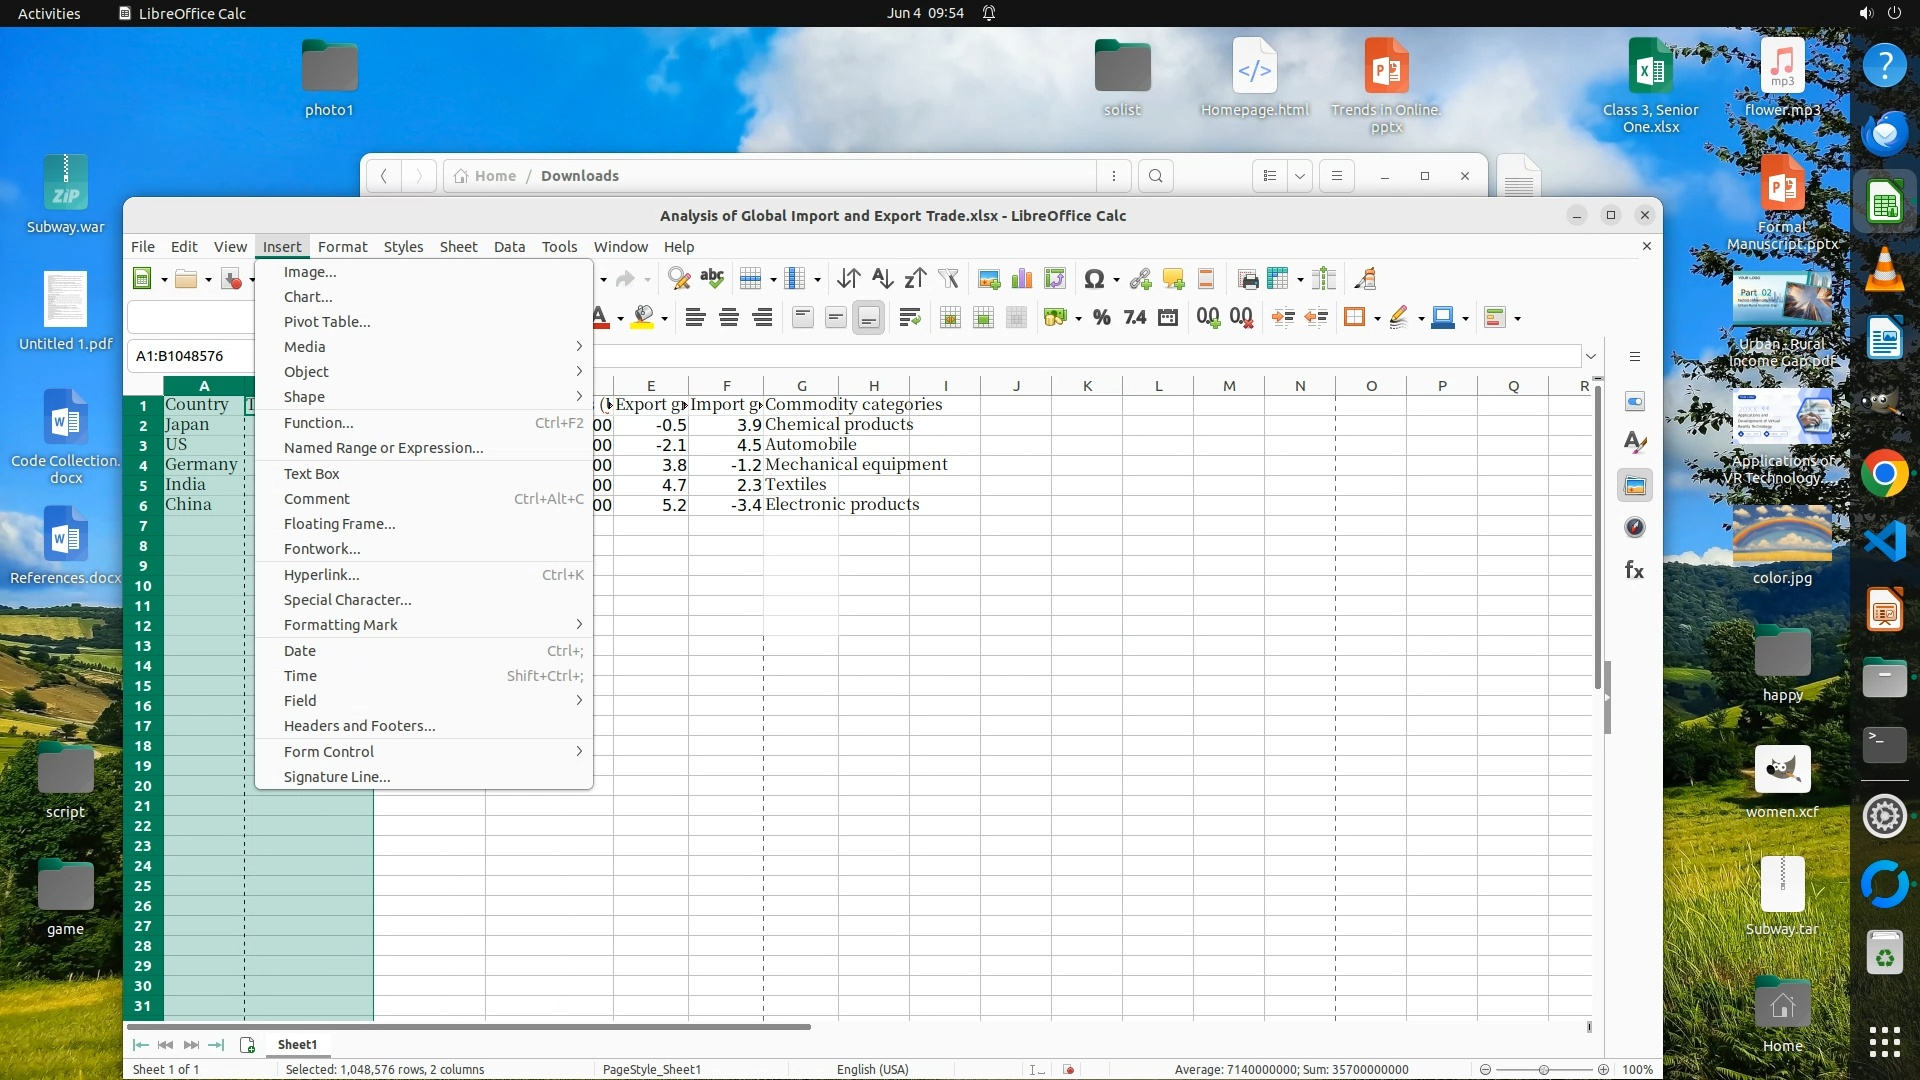Expand the Formula Bar chevron
1920x1080 pixels.
tap(1590, 356)
